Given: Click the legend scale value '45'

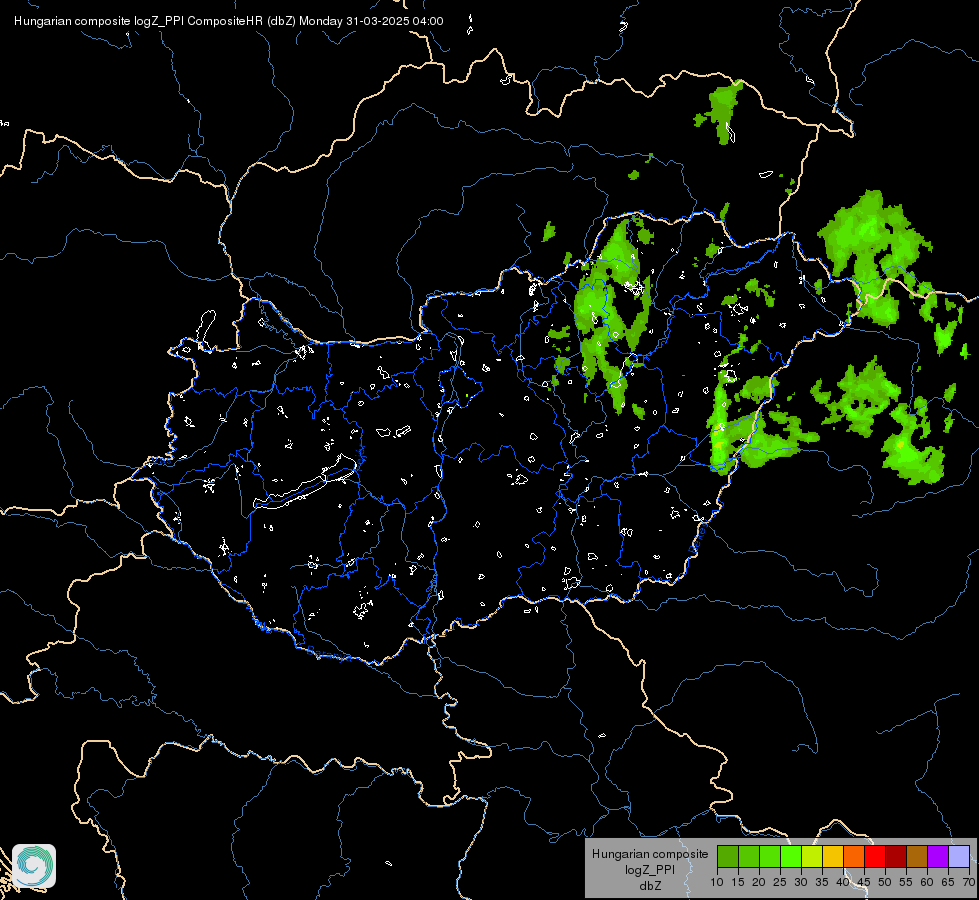Looking at the screenshot, I should tap(864, 883).
